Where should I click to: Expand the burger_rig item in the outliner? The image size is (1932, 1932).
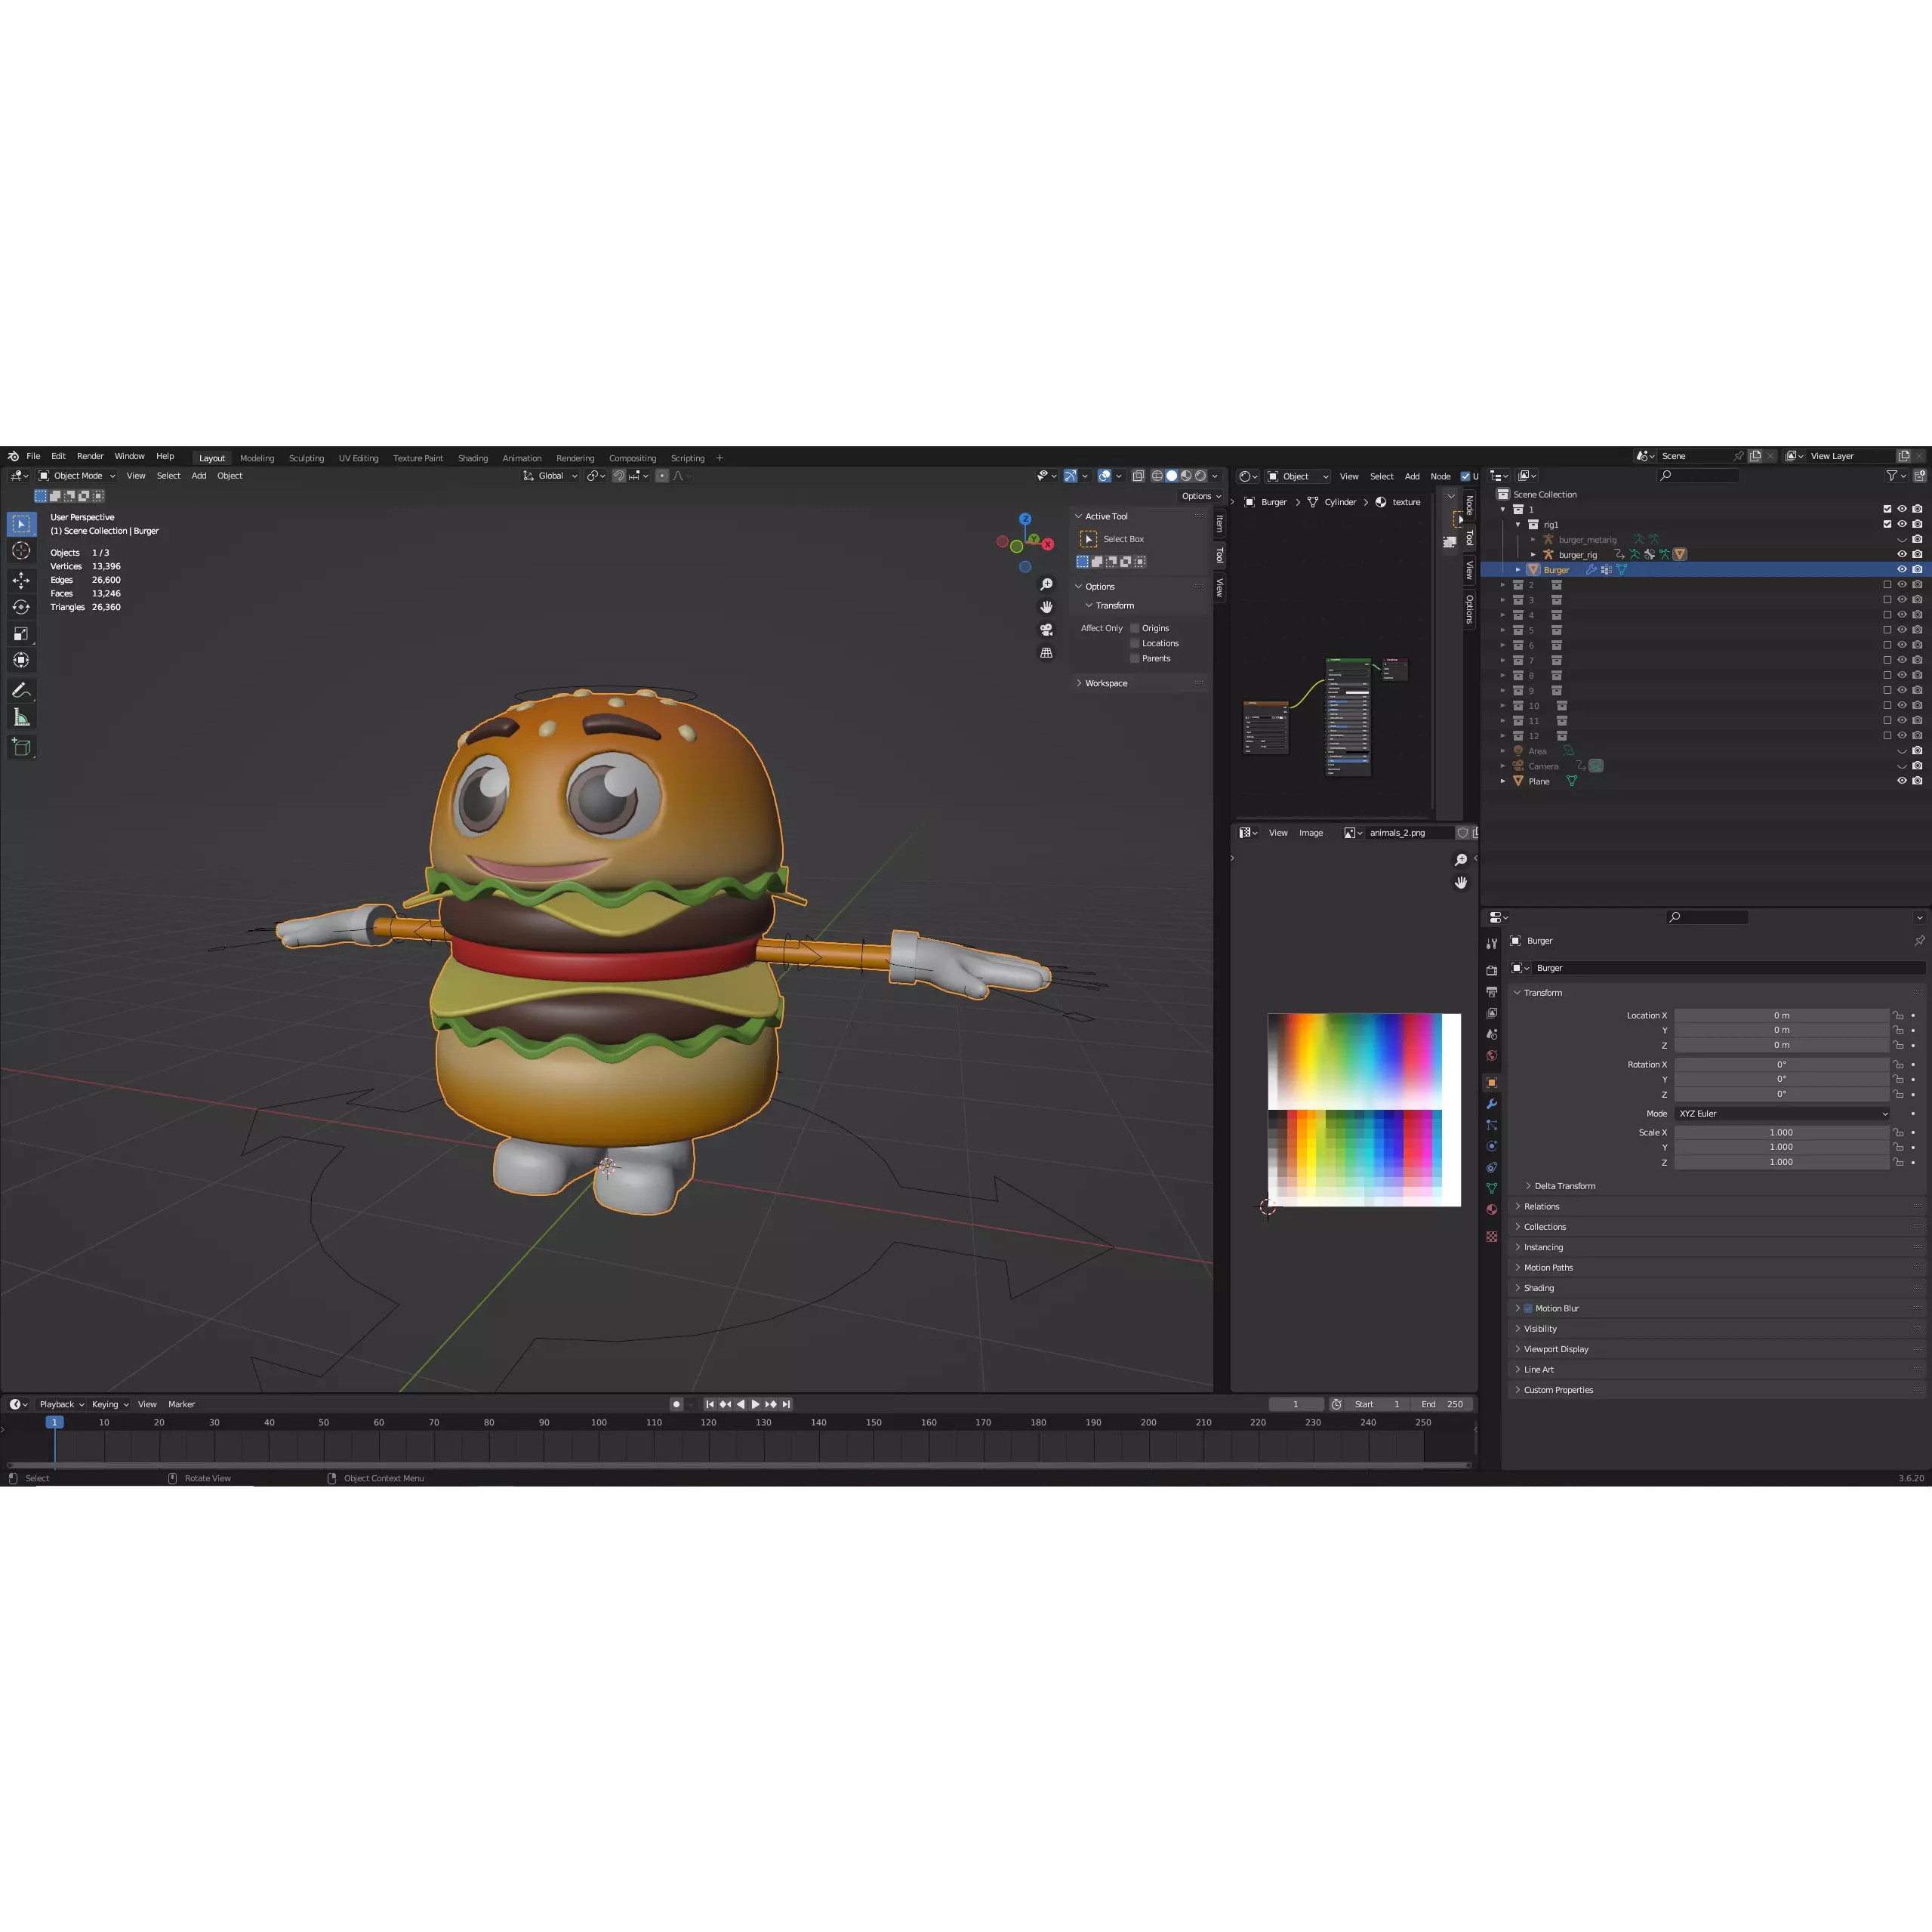pos(1533,555)
